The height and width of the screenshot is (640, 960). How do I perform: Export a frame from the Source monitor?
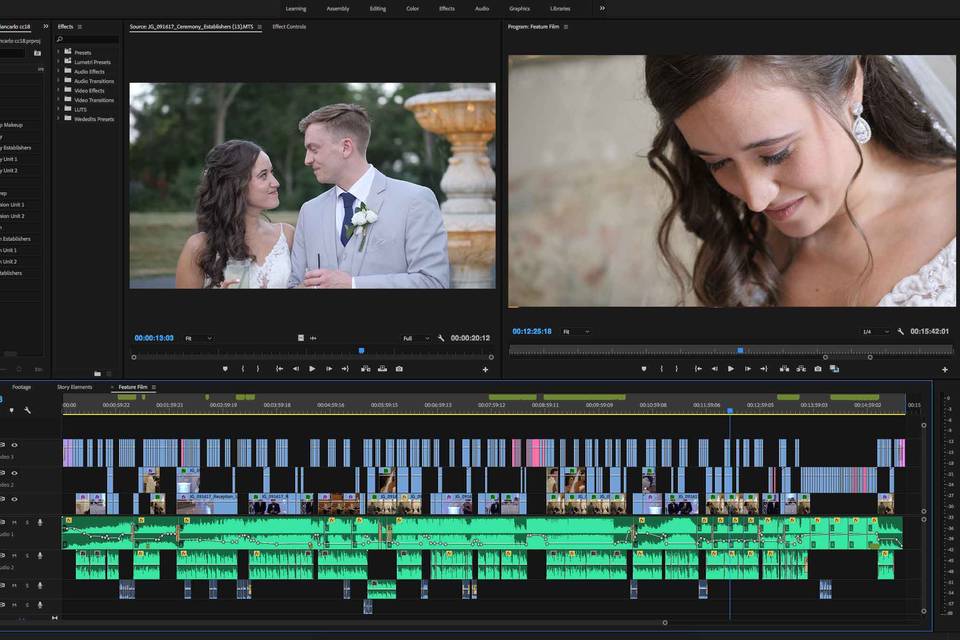click(399, 369)
